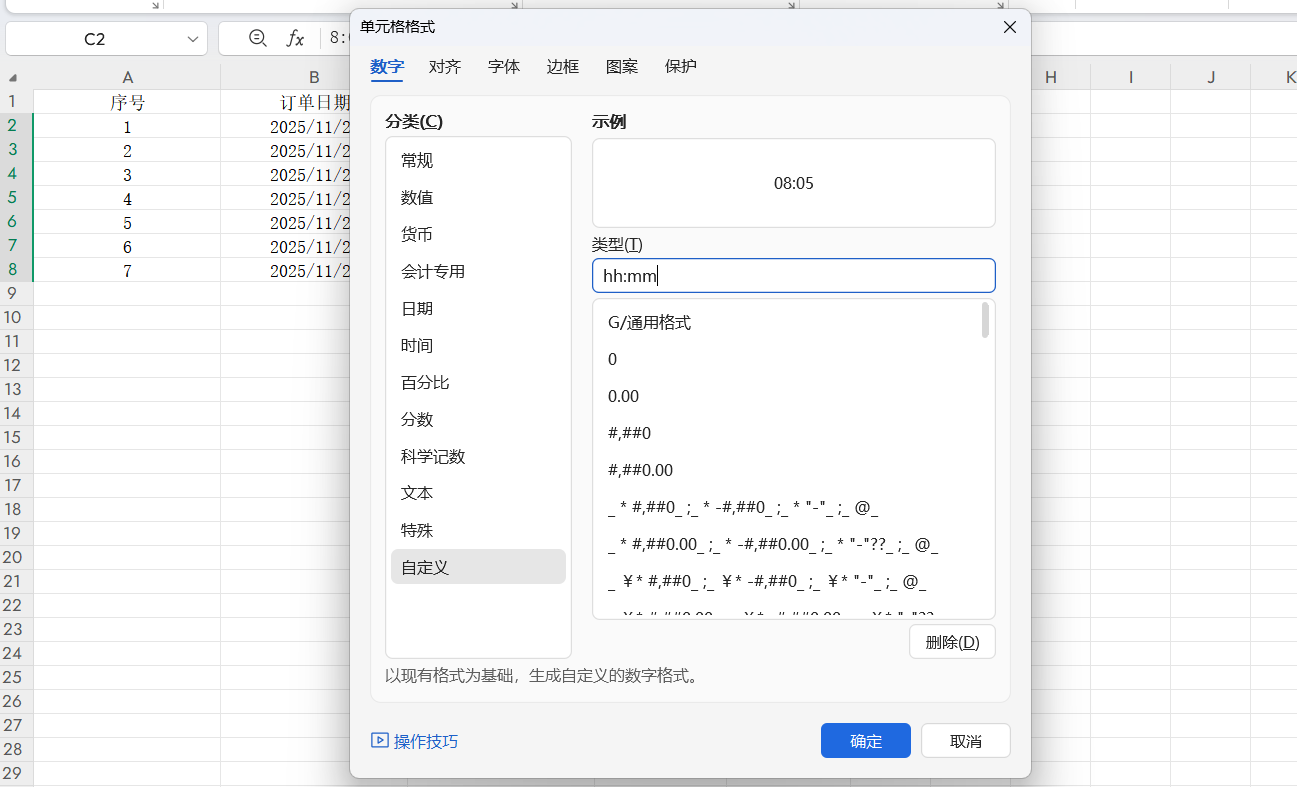Select the 日期 category in the list

pos(417,308)
